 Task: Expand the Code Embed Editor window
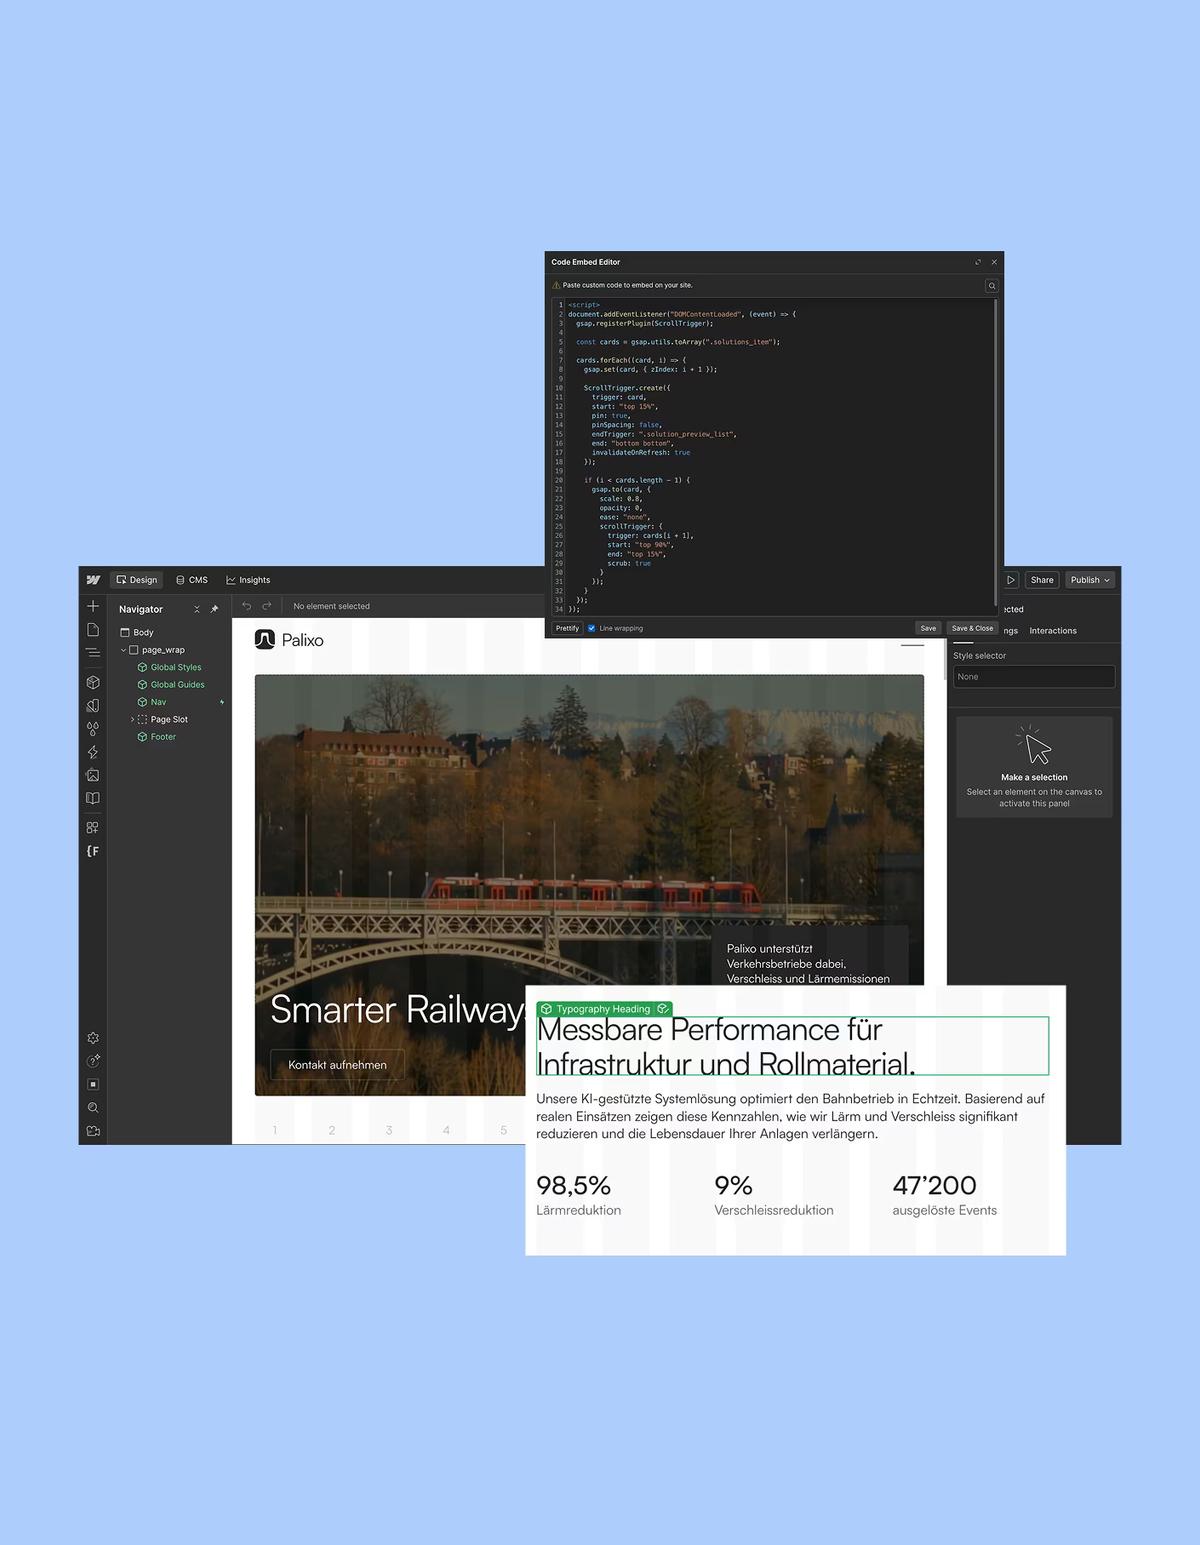[978, 262]
